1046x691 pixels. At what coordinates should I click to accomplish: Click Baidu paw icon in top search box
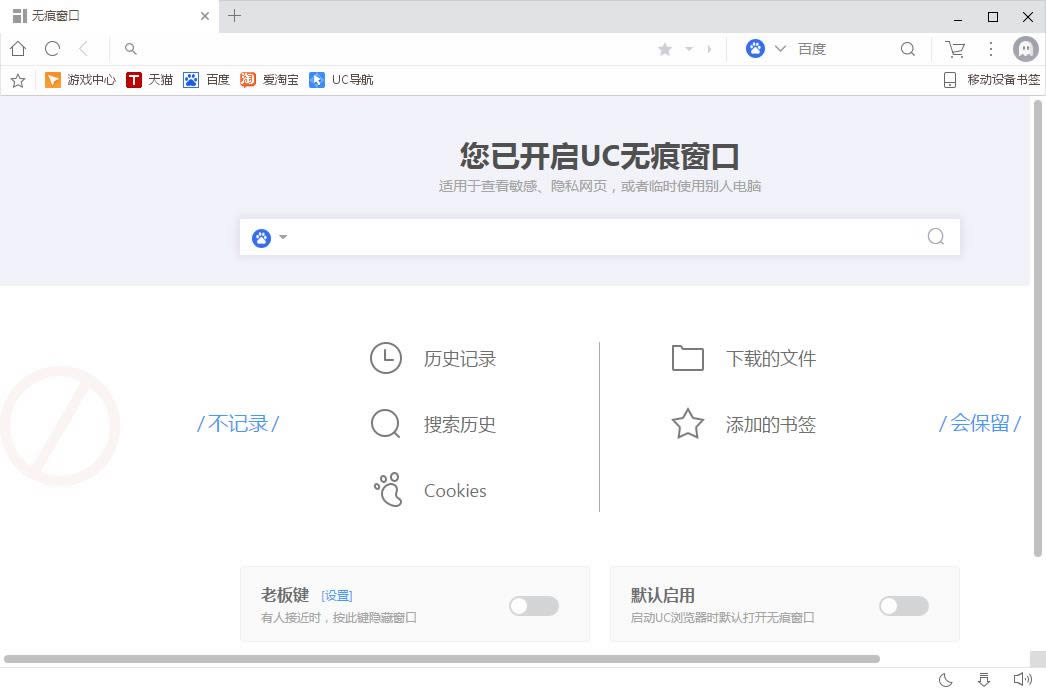(x=755, y=49)
